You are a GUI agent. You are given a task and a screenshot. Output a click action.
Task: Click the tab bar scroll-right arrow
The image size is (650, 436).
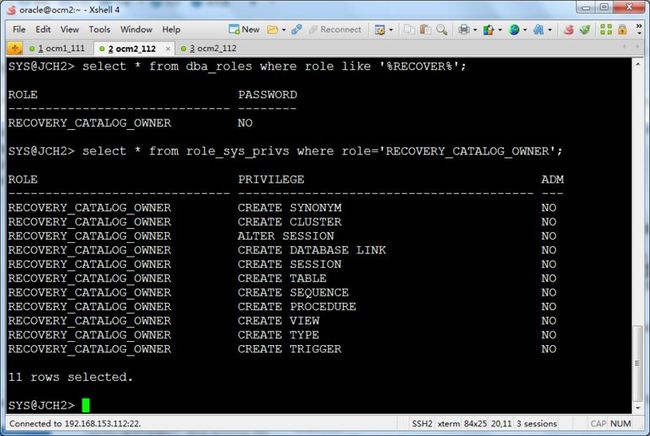click(638, 47)
